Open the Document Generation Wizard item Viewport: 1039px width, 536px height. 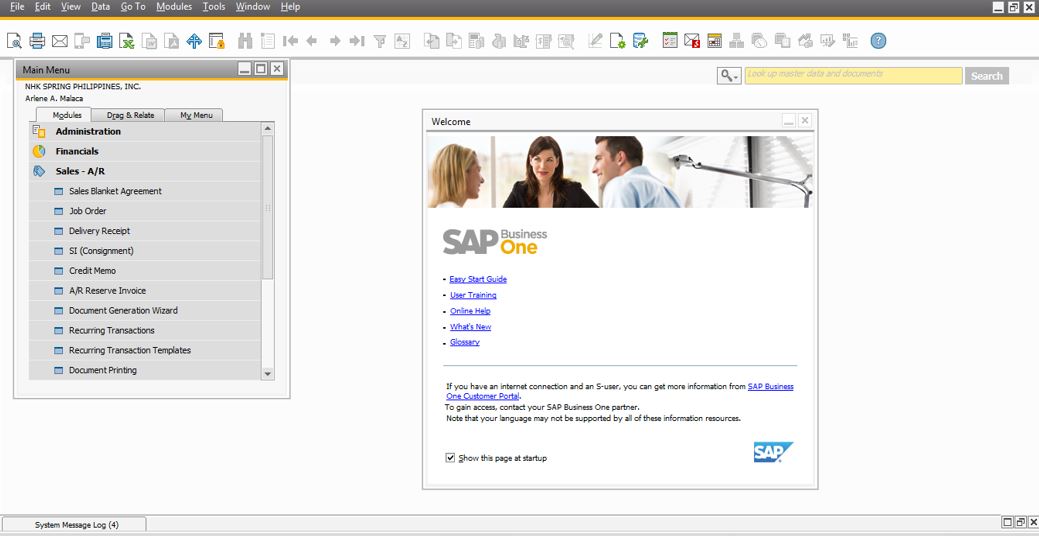145,310
